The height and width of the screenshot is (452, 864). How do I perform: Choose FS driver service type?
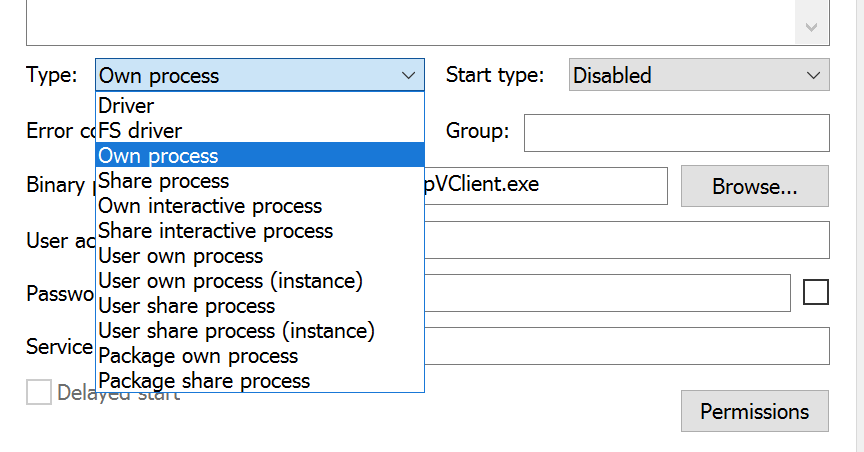[140, 130]
